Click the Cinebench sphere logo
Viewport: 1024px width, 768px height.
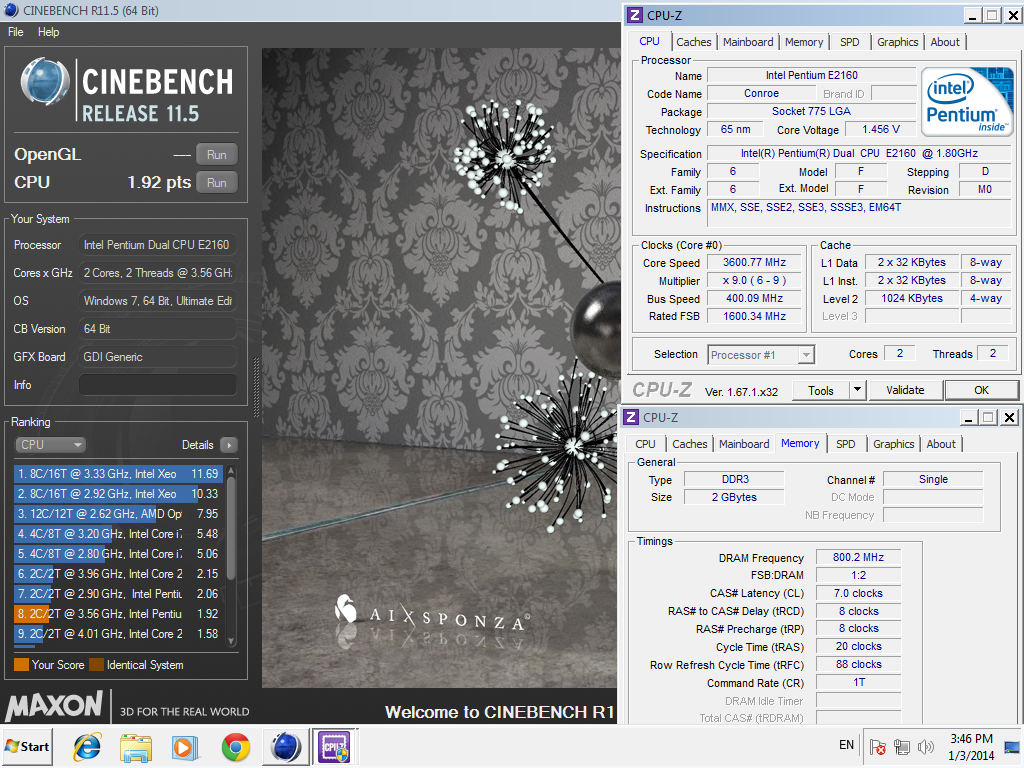[44, 83]
